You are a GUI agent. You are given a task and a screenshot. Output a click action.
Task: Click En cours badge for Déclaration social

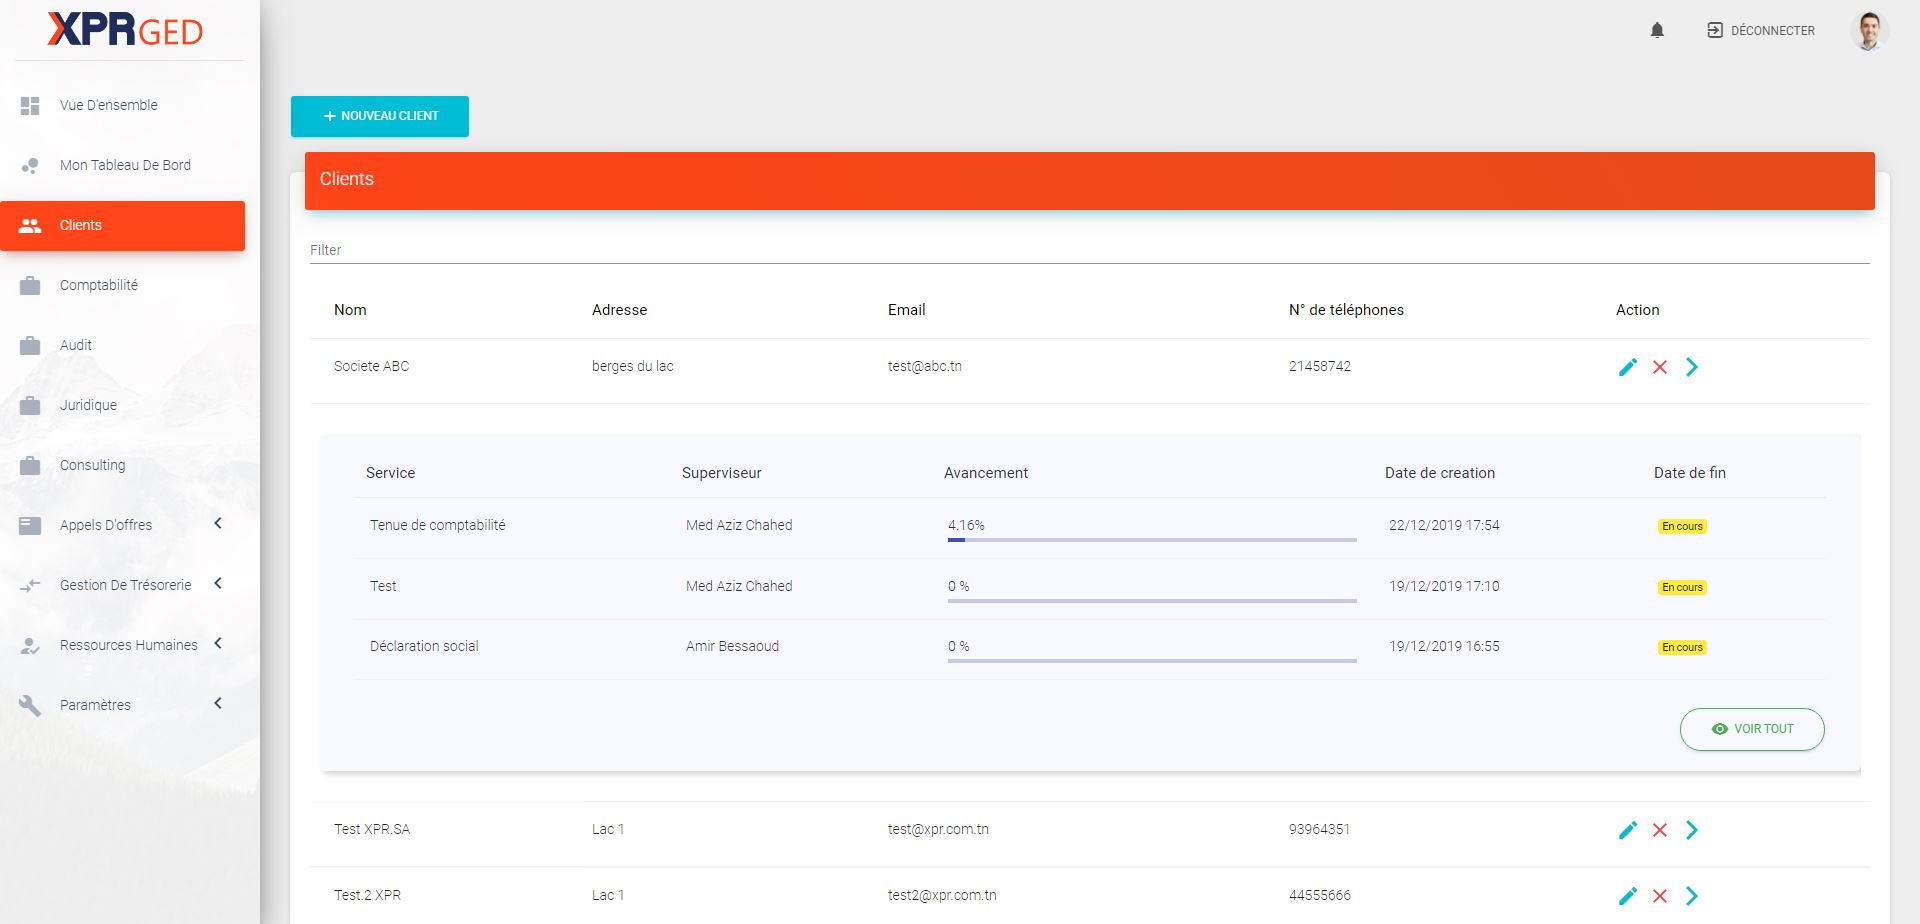[1682, 647]
